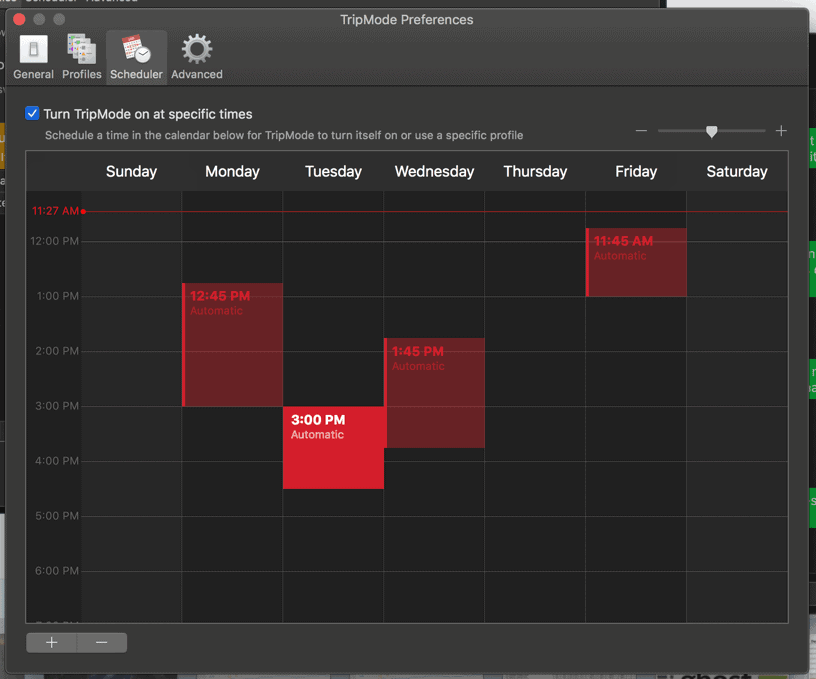Click the schedule description text below checkbox
This screenshot has width=816, height=679.
pyautogui.click(x=284, y=135)
